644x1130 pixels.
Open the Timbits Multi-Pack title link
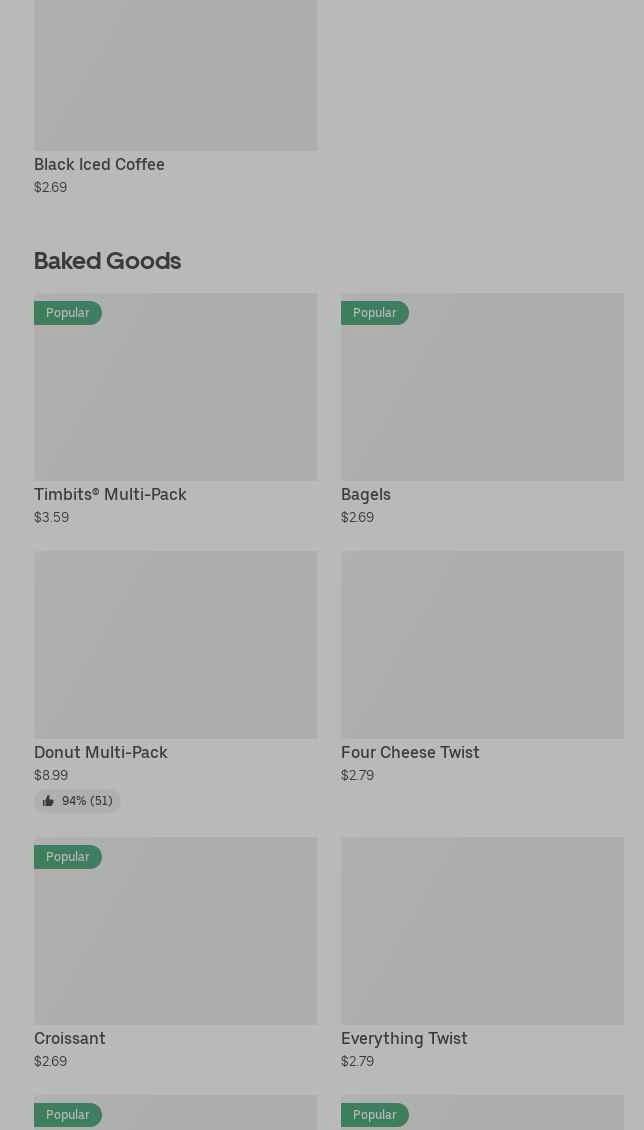click(x=110, y=494)
